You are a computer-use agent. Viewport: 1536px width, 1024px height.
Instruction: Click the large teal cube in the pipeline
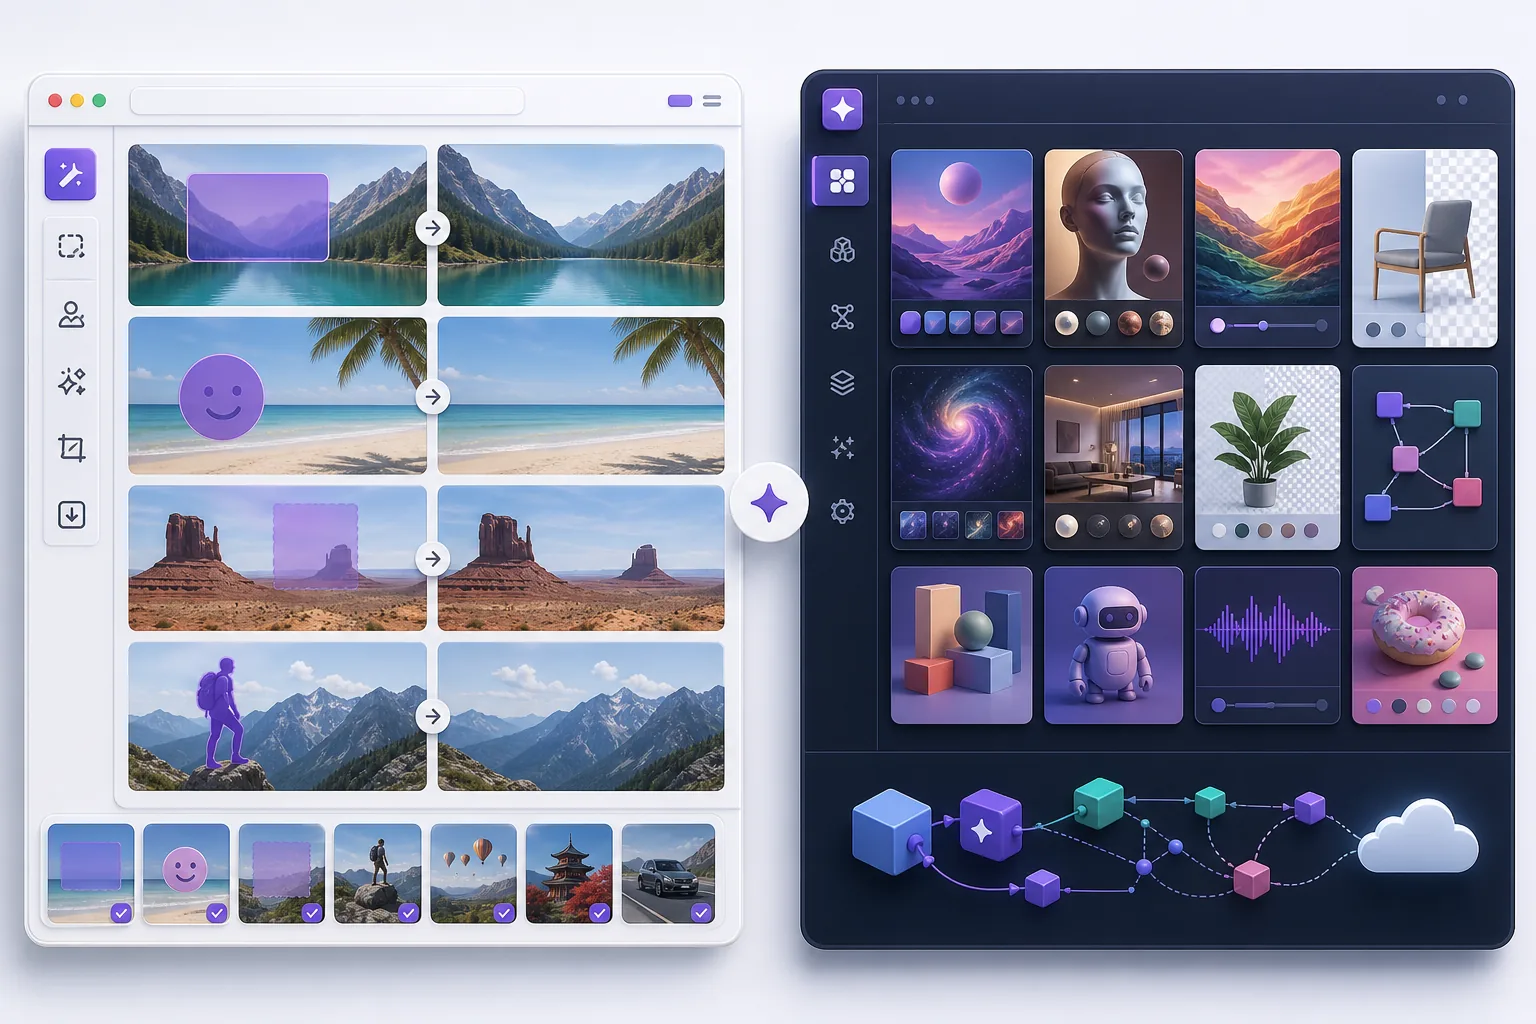[1098, 803]
